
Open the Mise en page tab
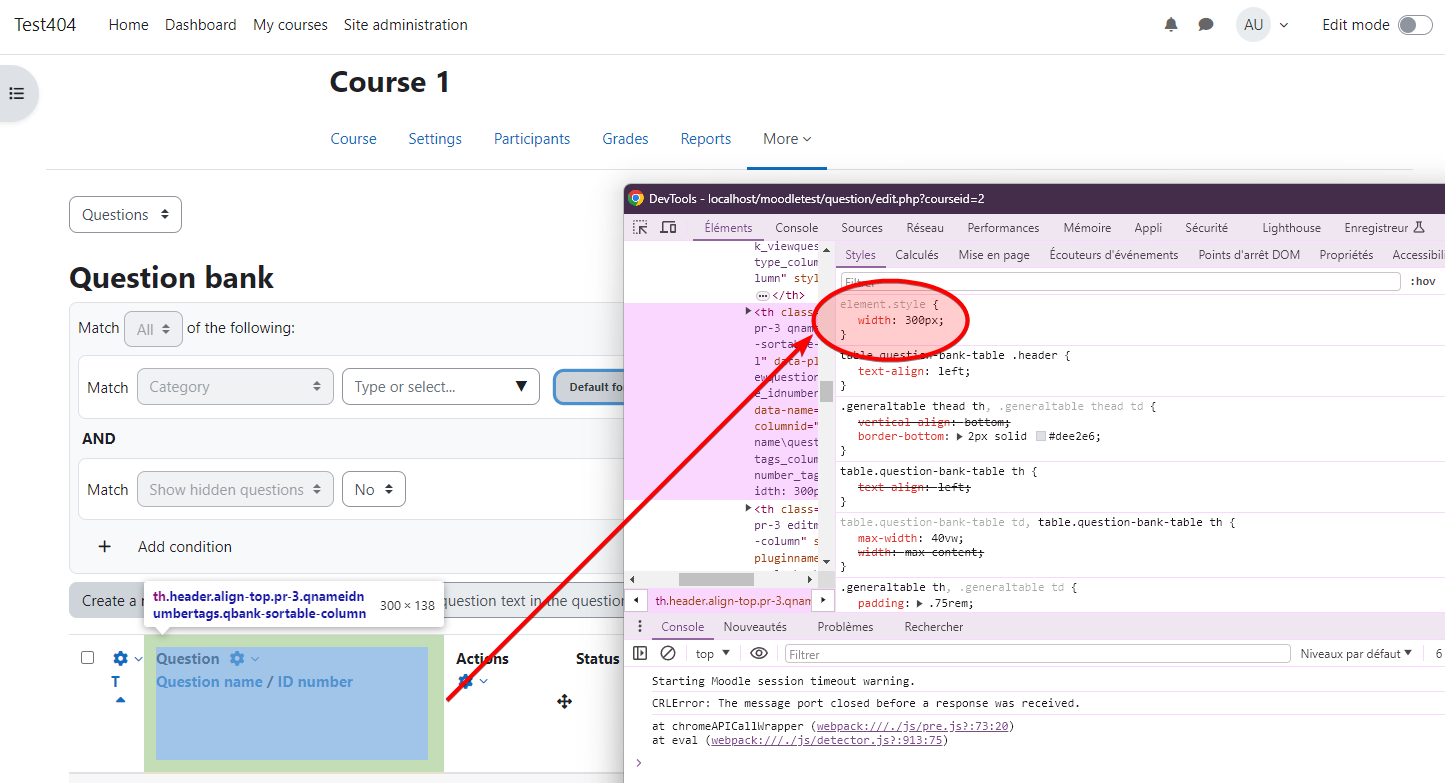tap(994, 255)
